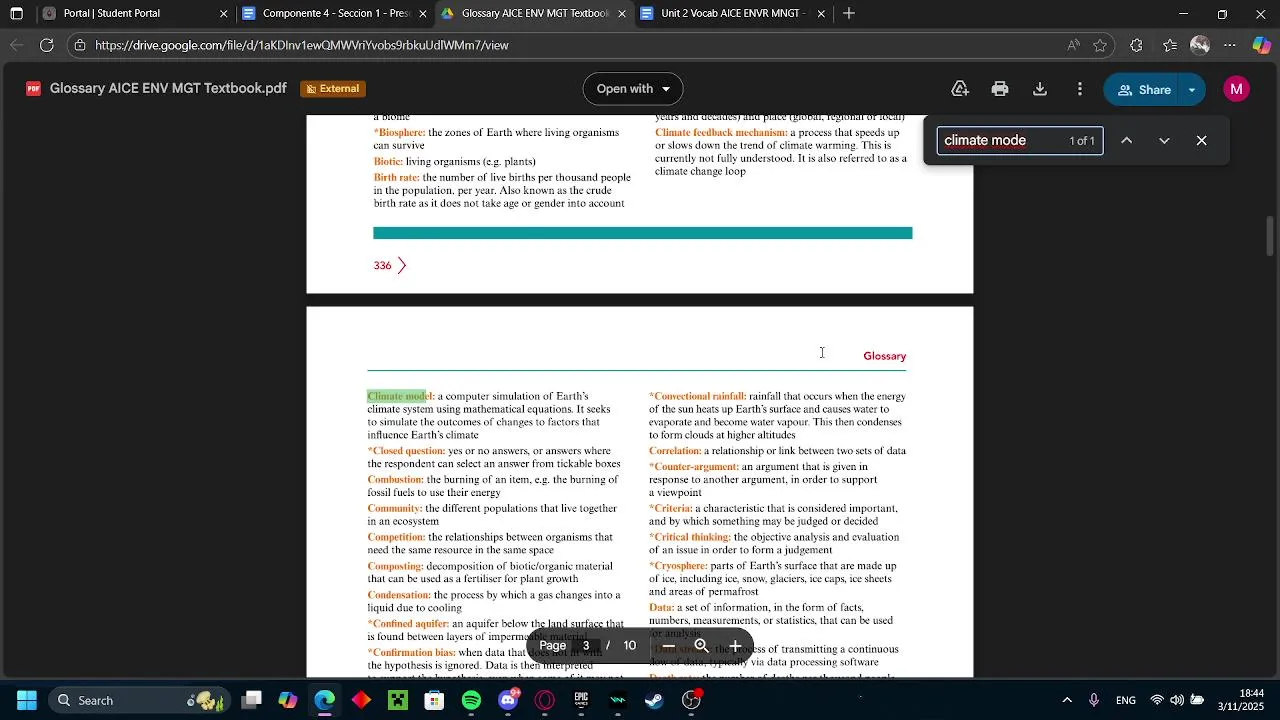The height and width of the screenshot is (720, 1280).
Task: Click the 'Biosphere' glossary term
Action: coord(400,132)
